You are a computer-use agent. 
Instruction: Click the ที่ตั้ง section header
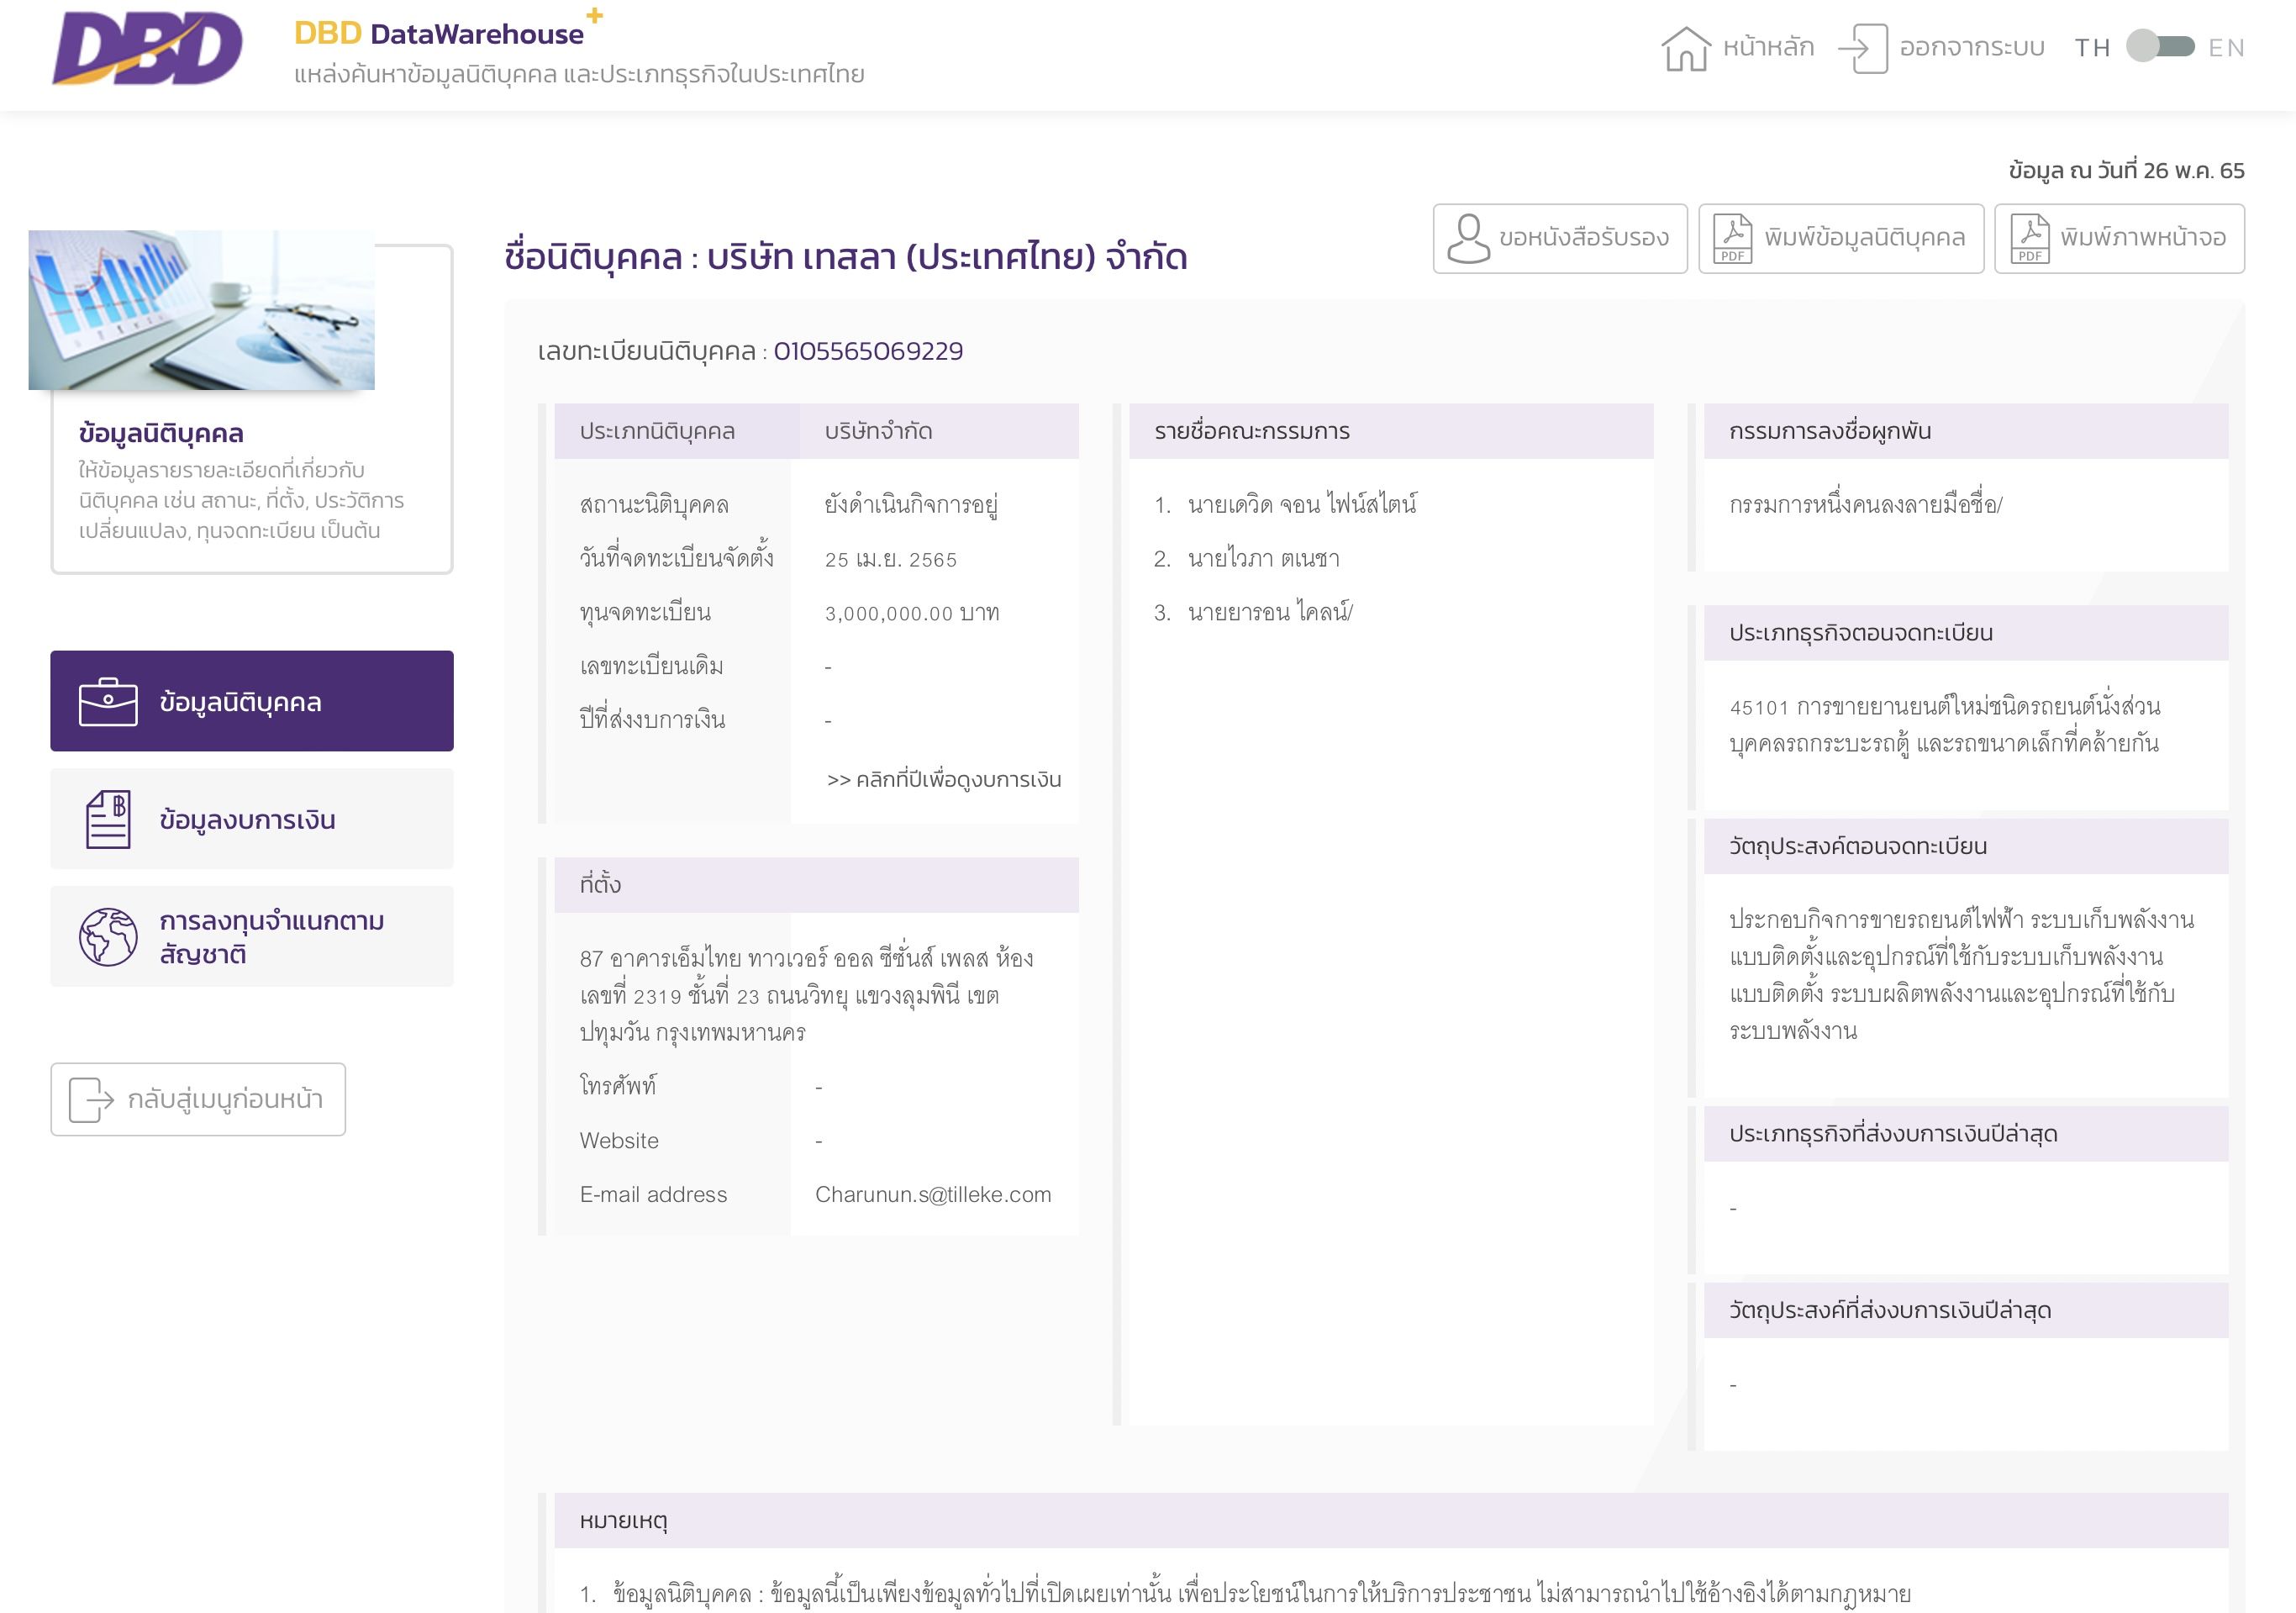pyautogui.click(x=816, y=885)
